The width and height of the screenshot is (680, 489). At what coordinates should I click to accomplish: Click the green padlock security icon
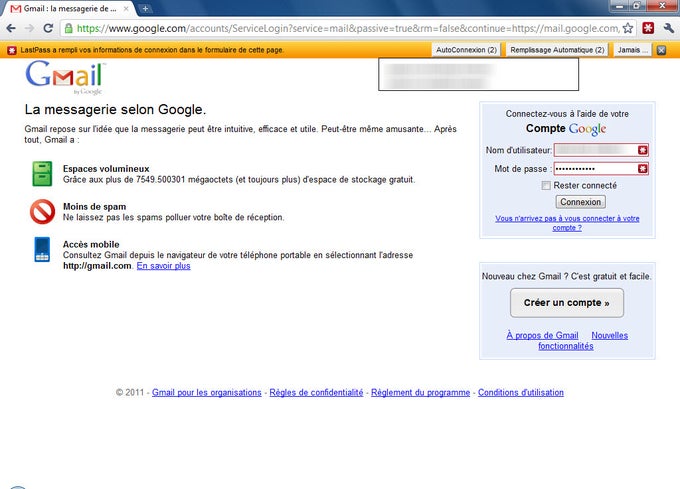[x=69, y=29]
